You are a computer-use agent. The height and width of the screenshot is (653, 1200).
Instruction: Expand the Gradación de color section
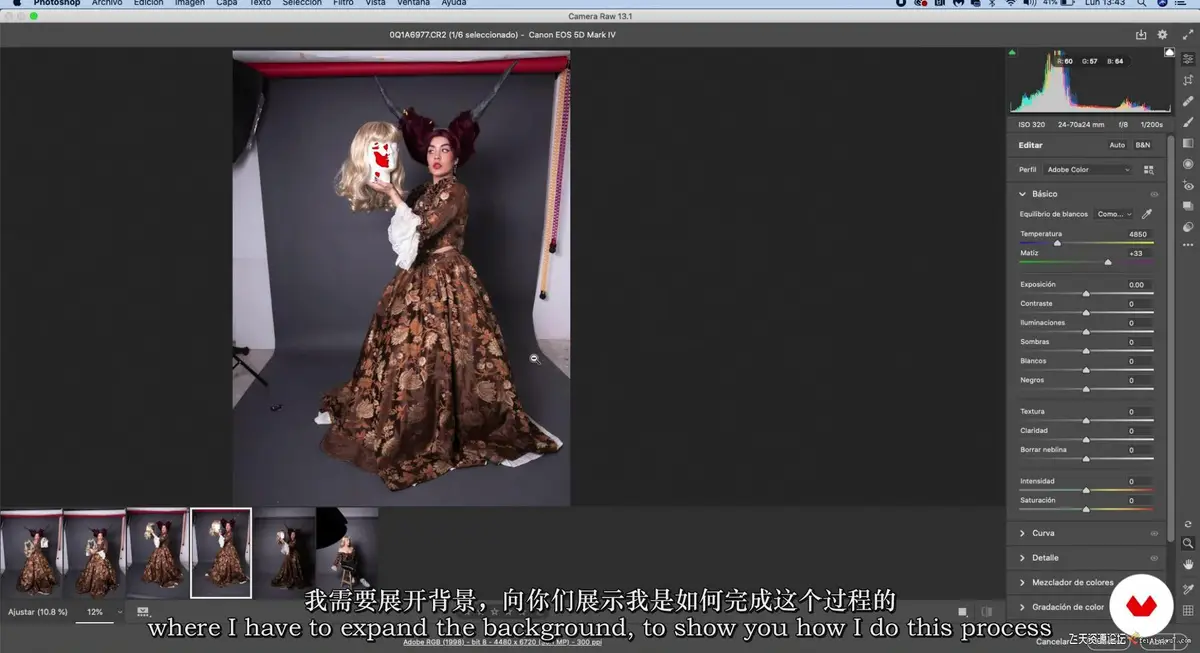(x=1022, y=607)
